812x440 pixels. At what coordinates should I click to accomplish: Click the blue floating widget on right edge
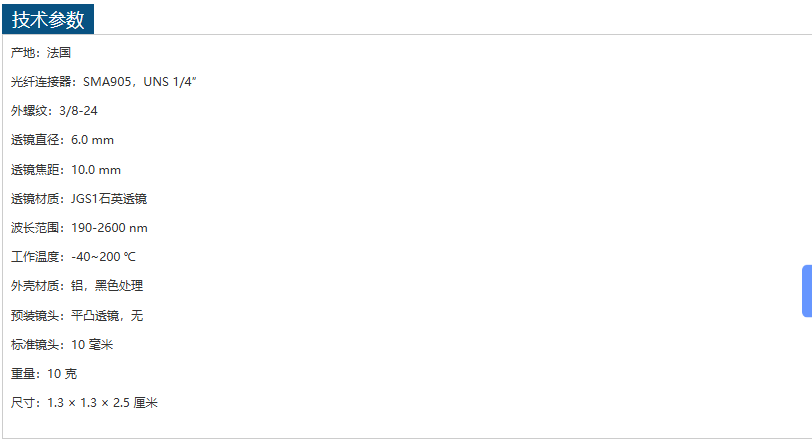click(x=807, y=291)
